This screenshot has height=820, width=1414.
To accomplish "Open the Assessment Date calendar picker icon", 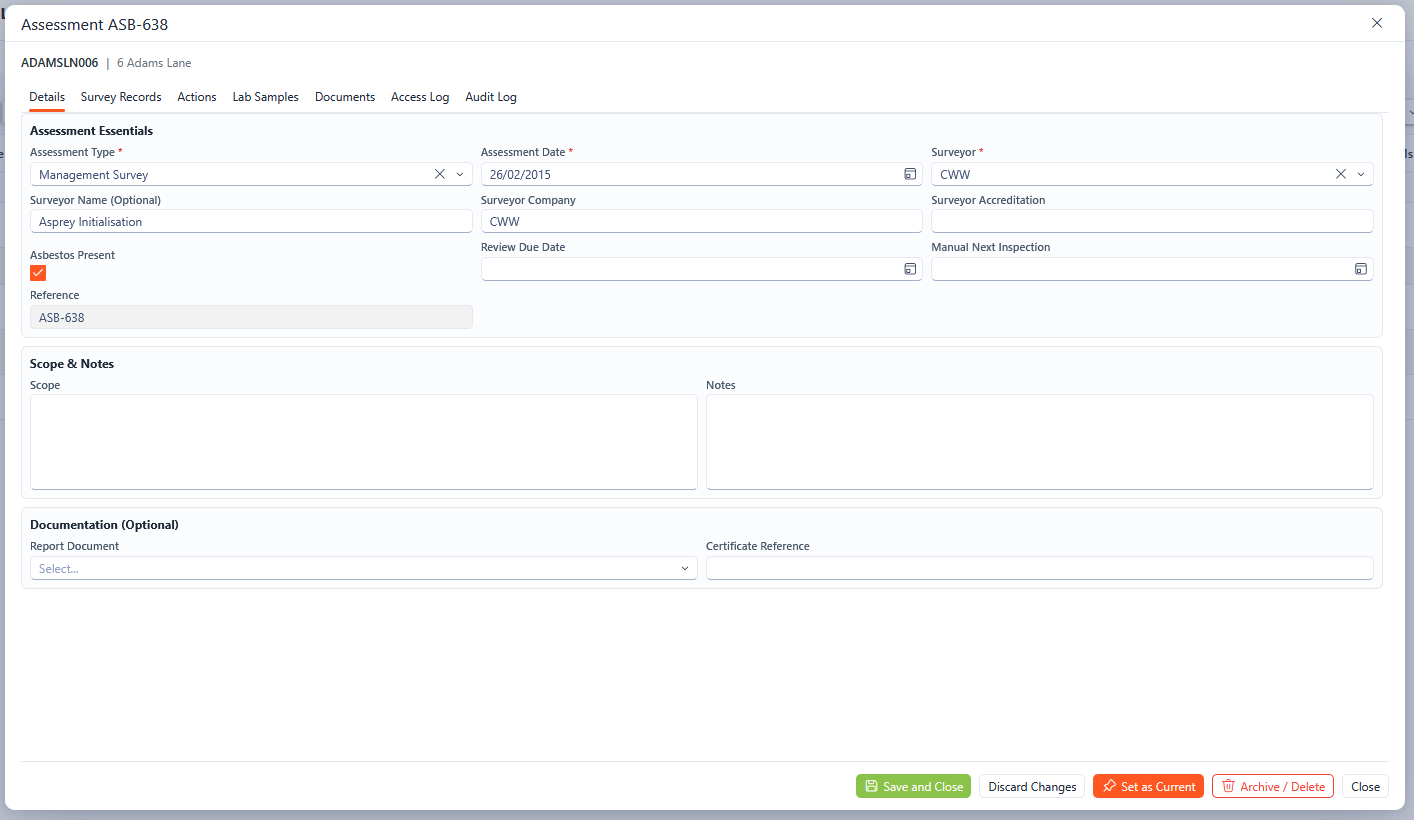I will click(x=910, y=174).
